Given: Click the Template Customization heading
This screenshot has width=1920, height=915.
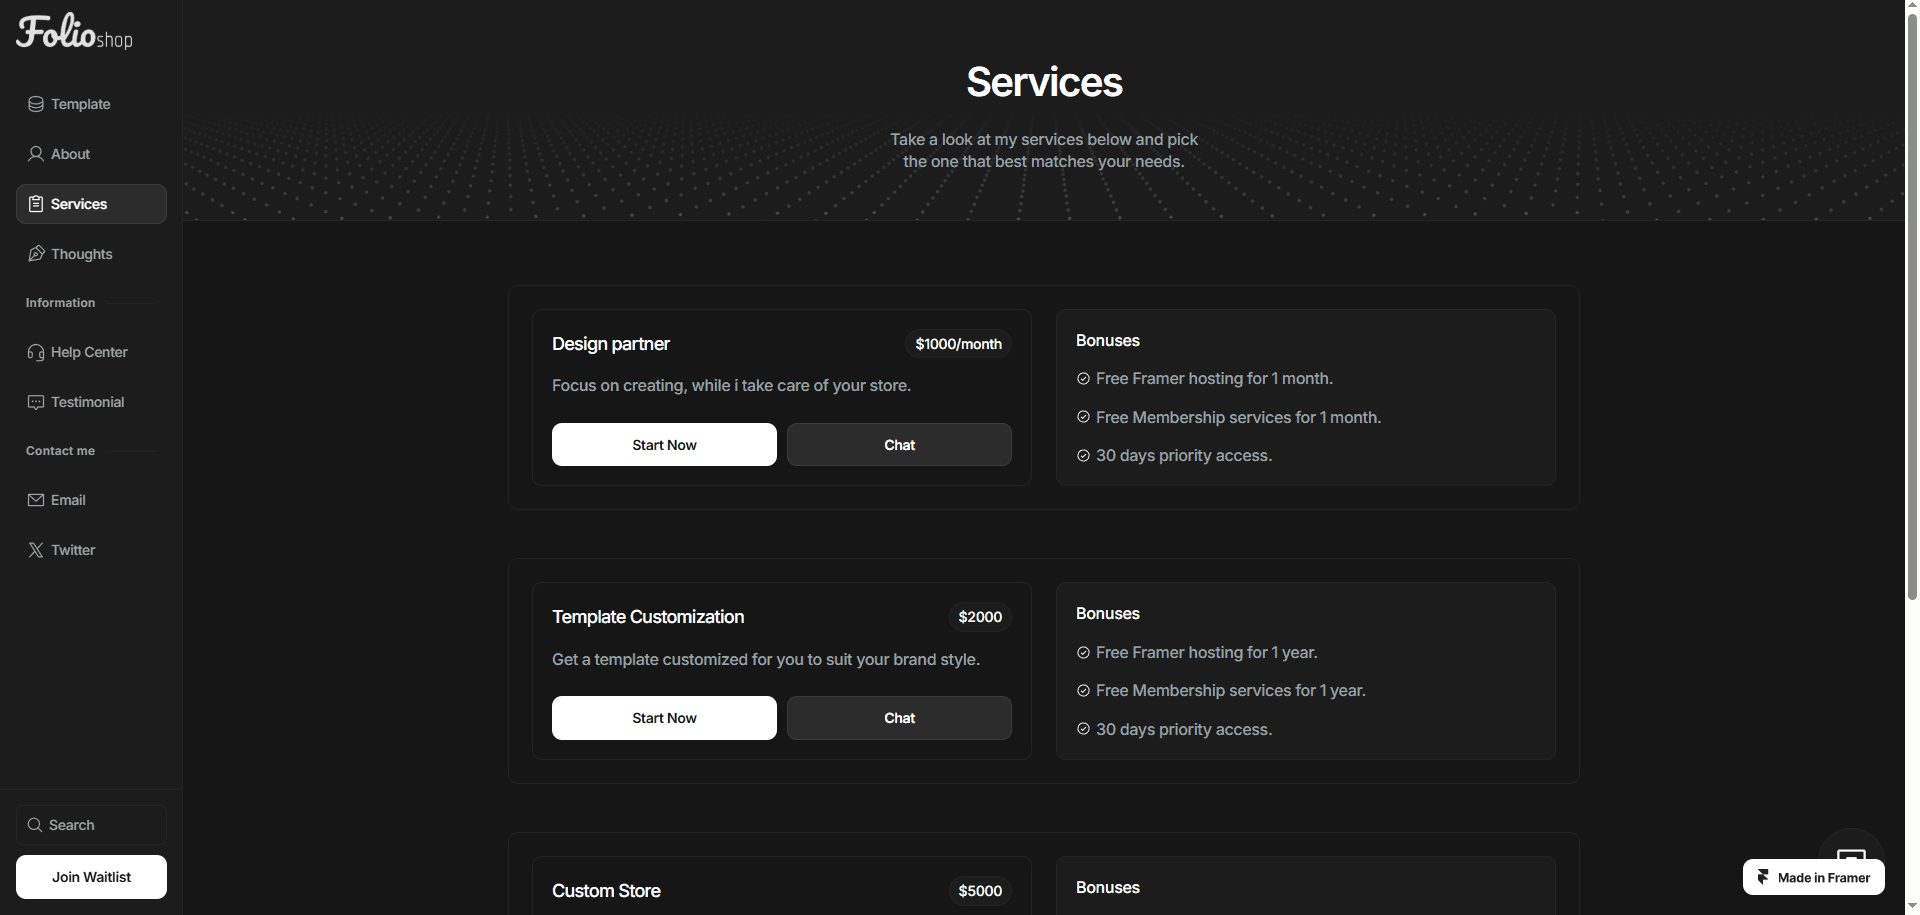Looking at the screenshot, I should pyautogui.click(x=648, y=617).
